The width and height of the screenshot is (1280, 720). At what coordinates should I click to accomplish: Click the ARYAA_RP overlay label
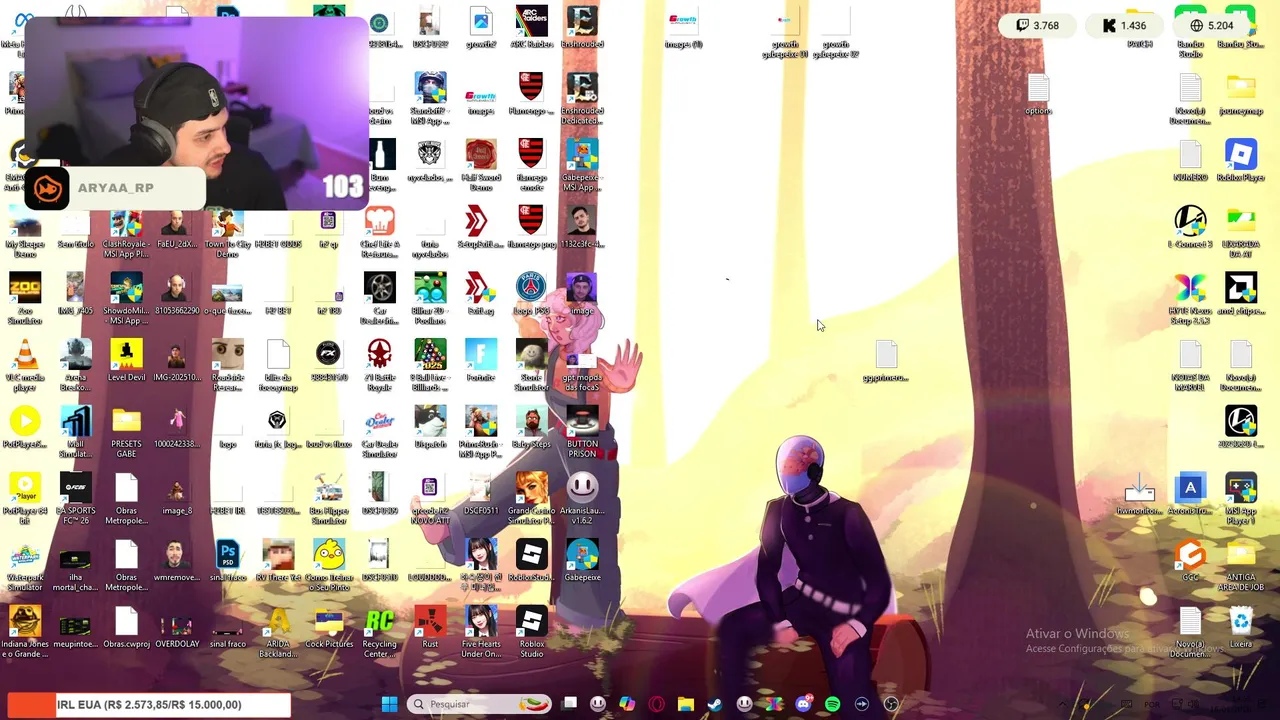115,188
